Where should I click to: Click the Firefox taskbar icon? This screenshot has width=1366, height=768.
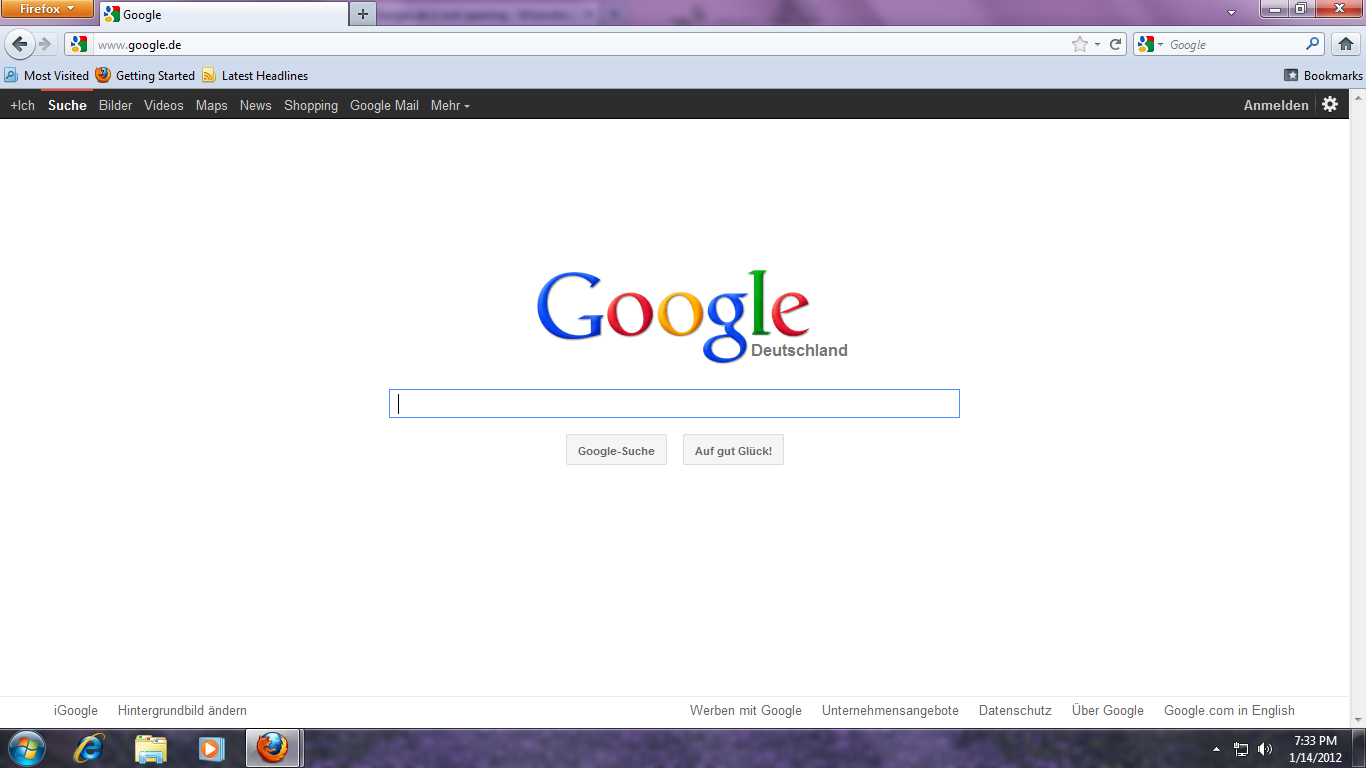pos(272,748)
